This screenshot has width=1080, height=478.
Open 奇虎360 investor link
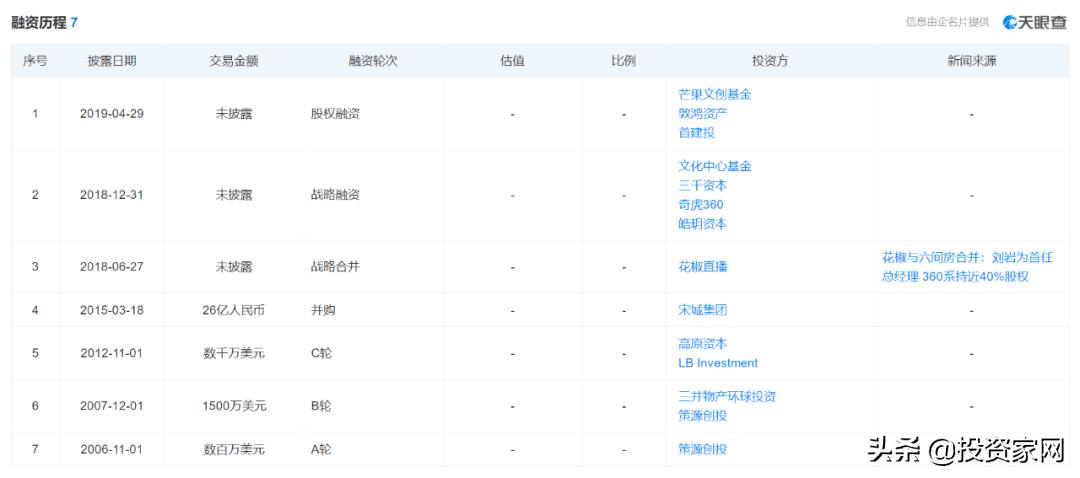(700, 205)
